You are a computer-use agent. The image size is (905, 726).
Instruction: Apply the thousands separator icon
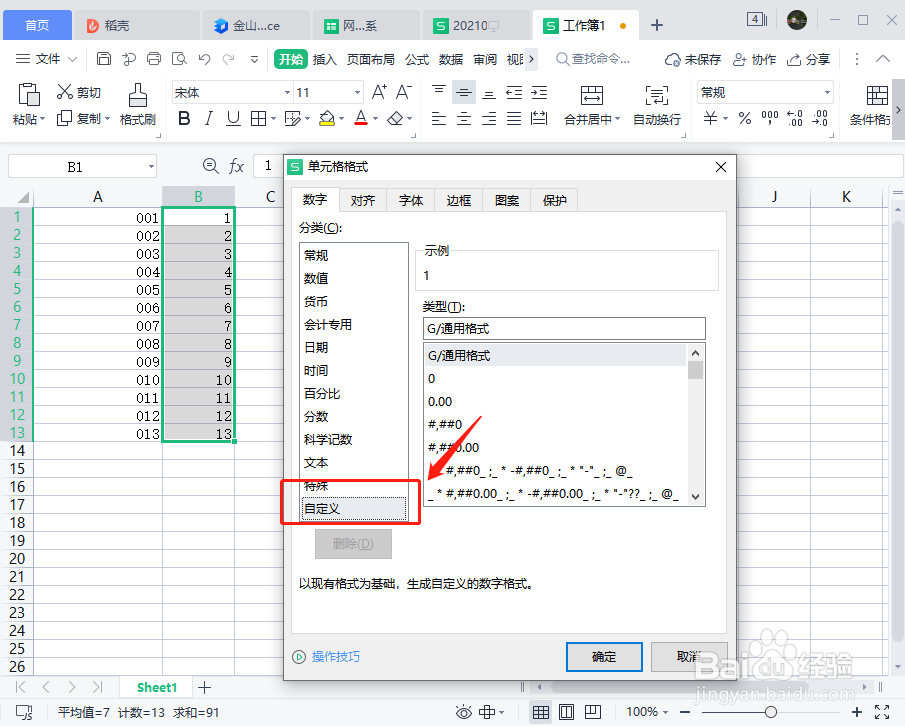[x=770, y=119]
